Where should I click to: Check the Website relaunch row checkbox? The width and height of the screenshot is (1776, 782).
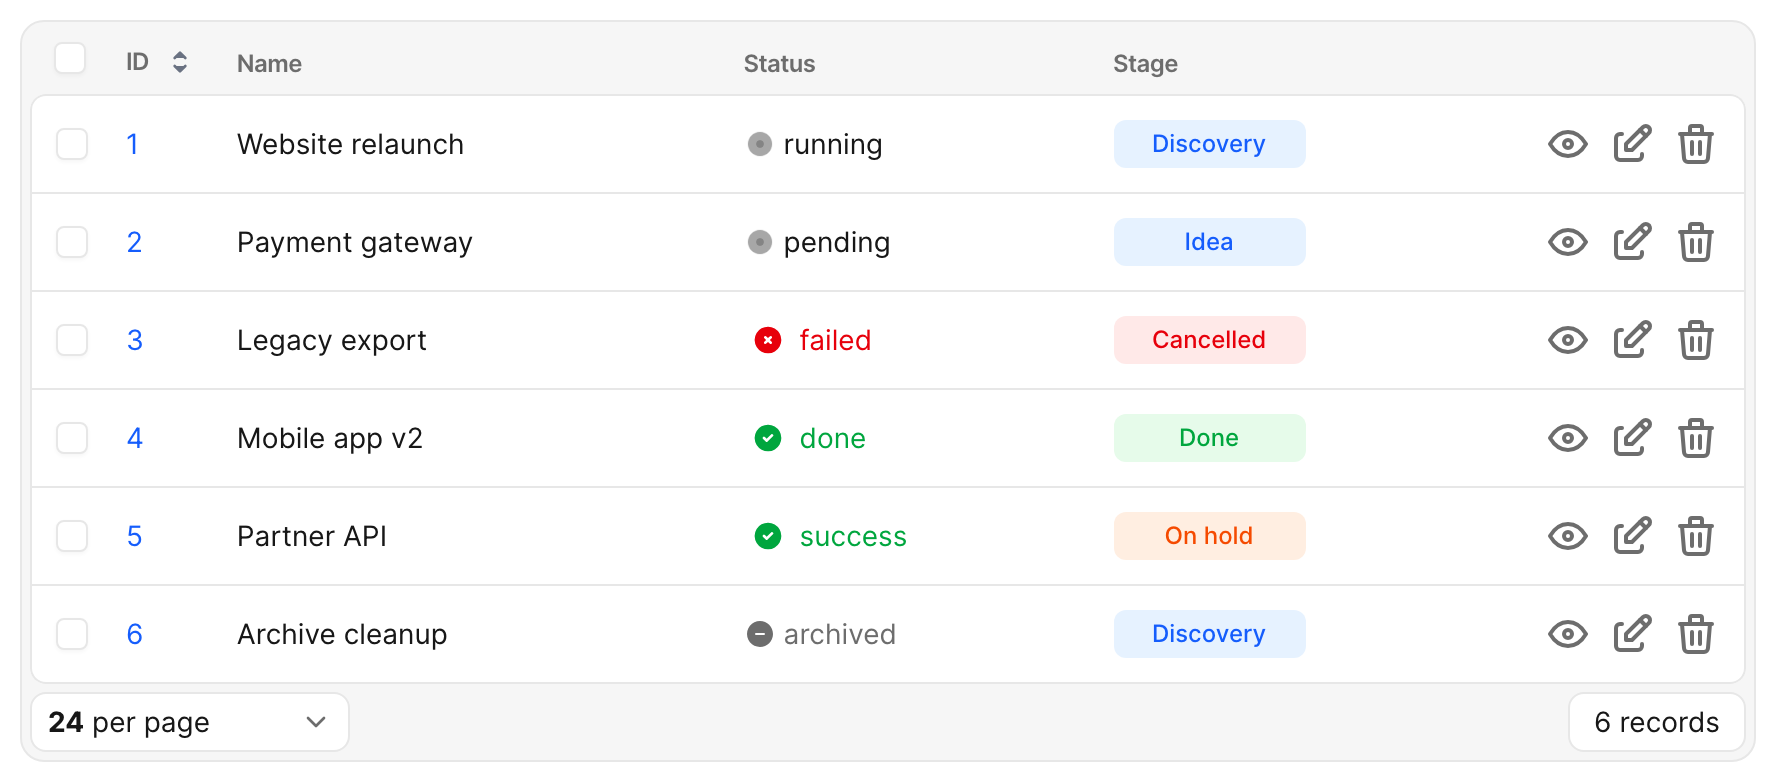(x=72, y=144)
